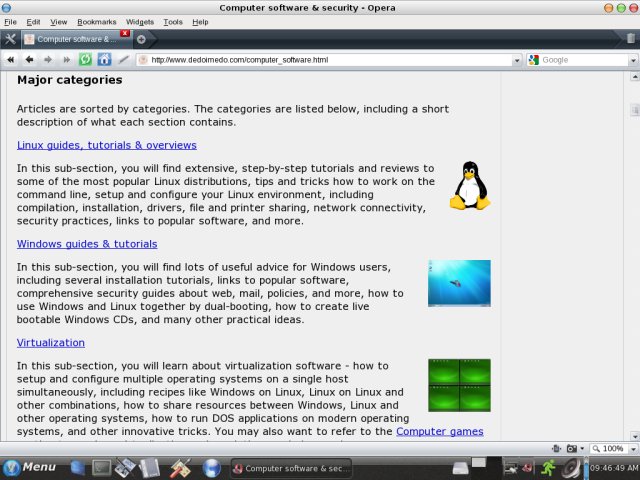Reload the current page

pos(85,60)
